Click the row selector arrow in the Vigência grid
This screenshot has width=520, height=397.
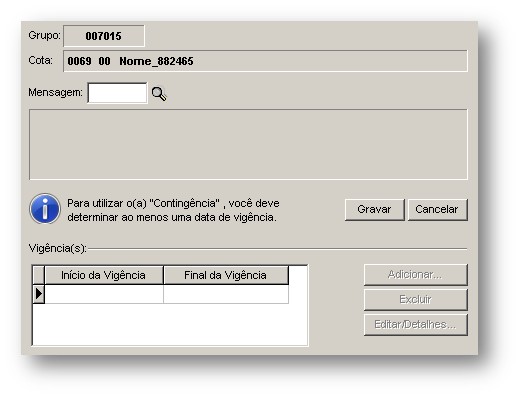point(39,294)
